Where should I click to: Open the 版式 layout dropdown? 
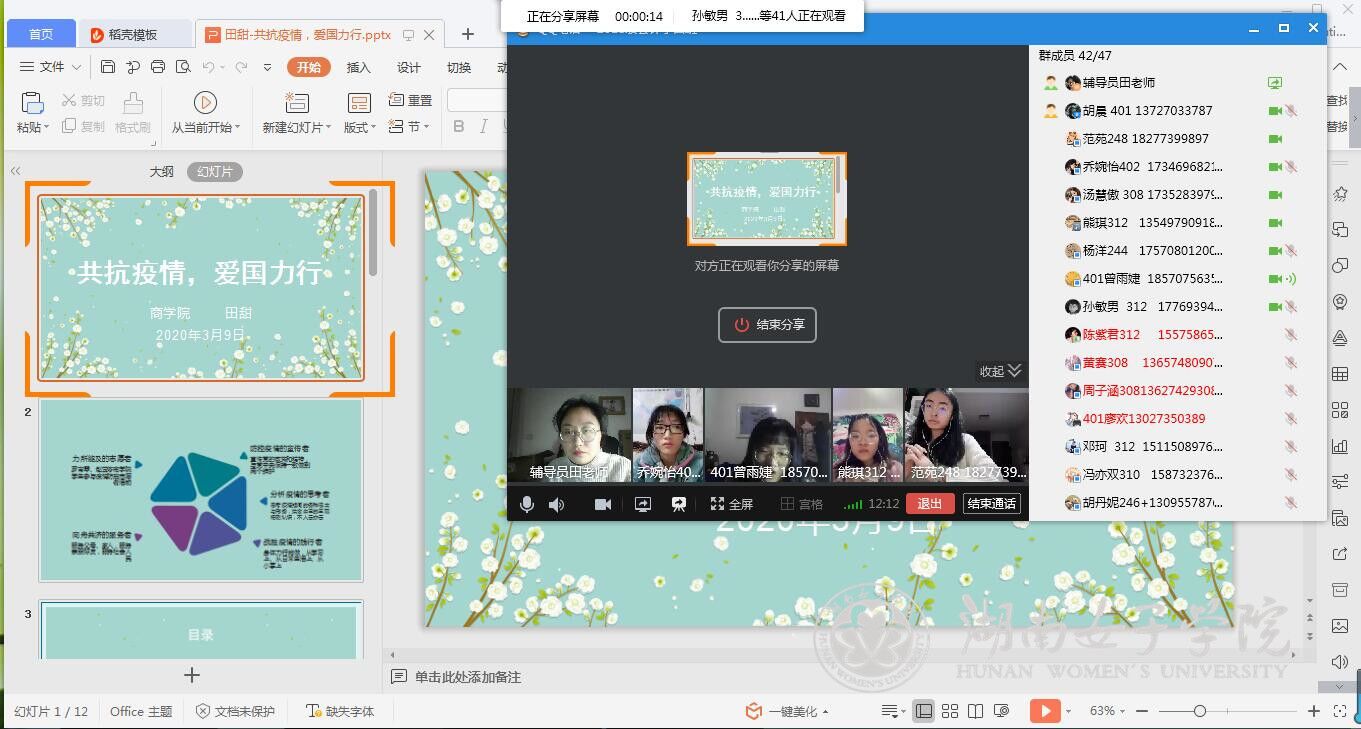(373, 128)
